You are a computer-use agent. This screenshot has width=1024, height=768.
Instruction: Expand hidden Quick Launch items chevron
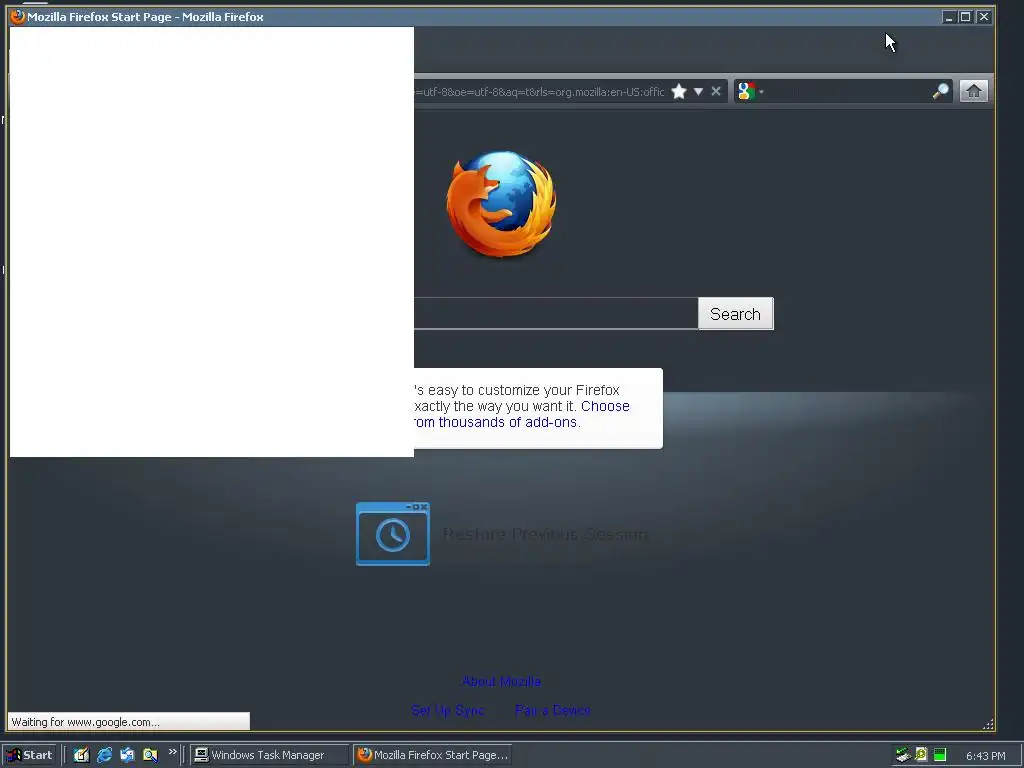(172, 752)
